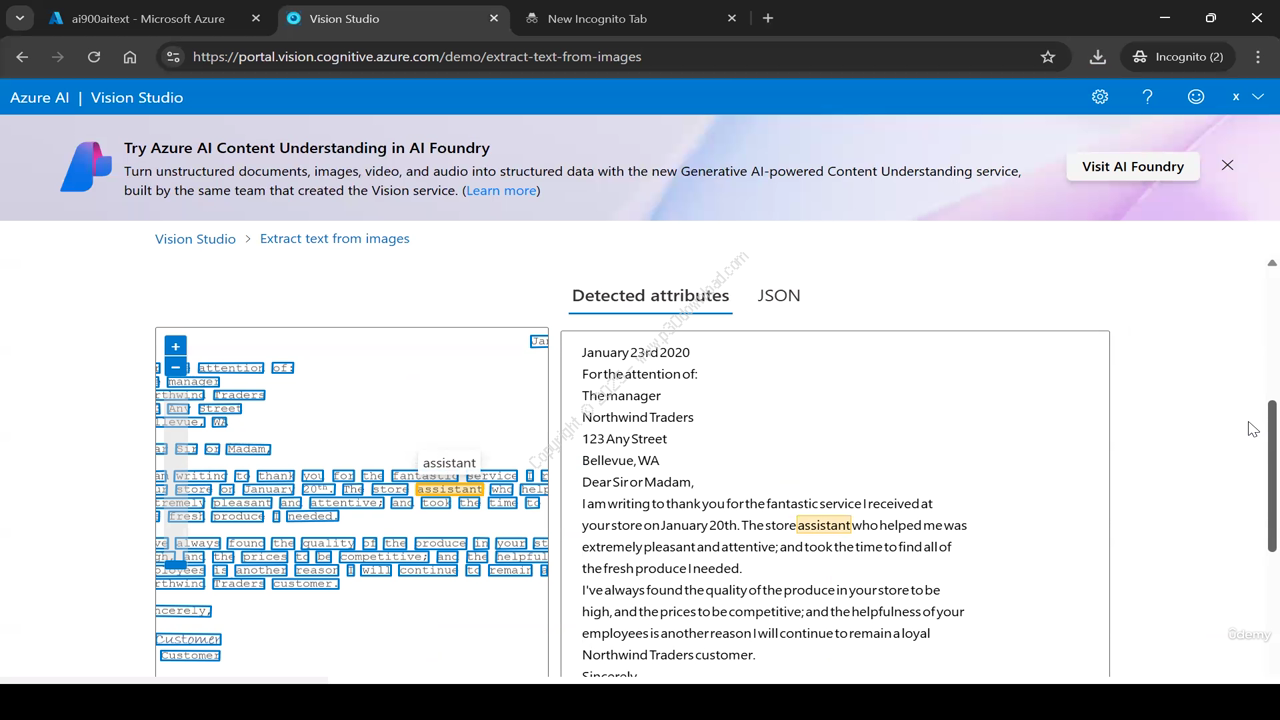Click the word 'Madam,' in the image
The image size is (1280, 720).
tap(248, 449)
